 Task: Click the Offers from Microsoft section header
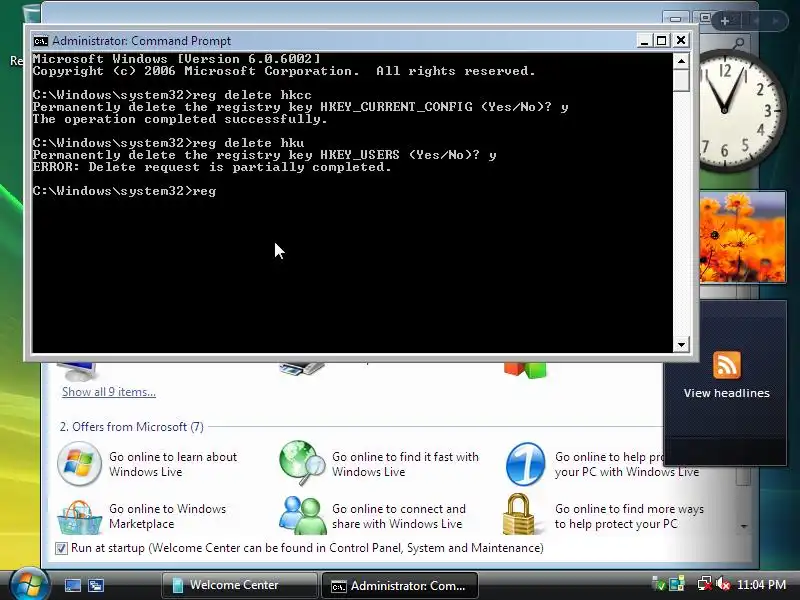(132, 427)
